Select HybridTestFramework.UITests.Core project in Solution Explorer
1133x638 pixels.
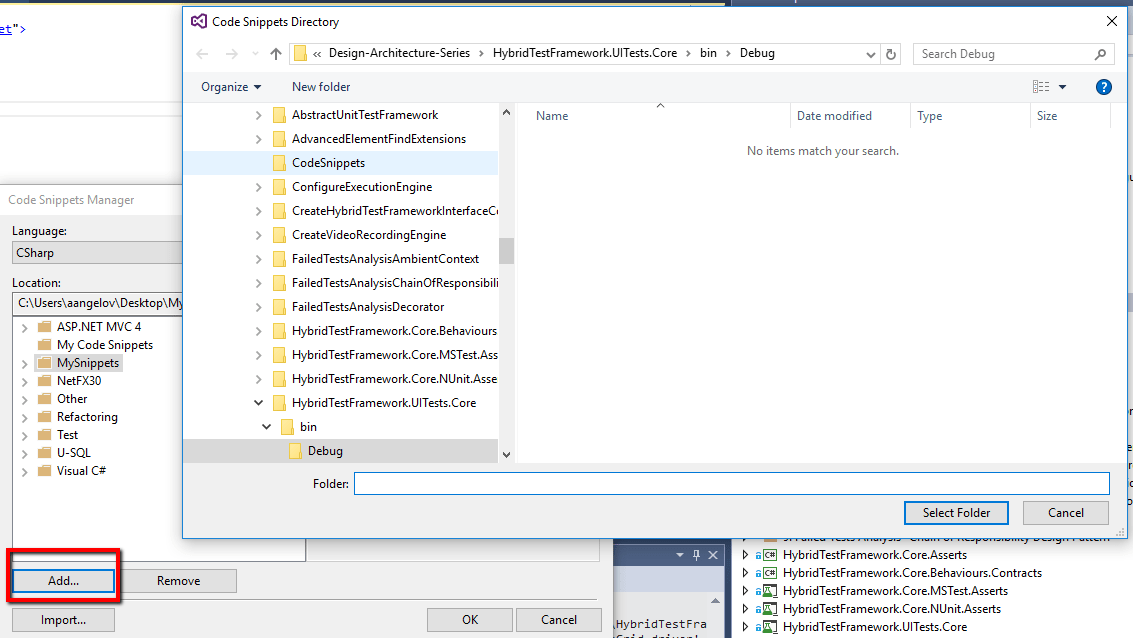click(874, 627)
